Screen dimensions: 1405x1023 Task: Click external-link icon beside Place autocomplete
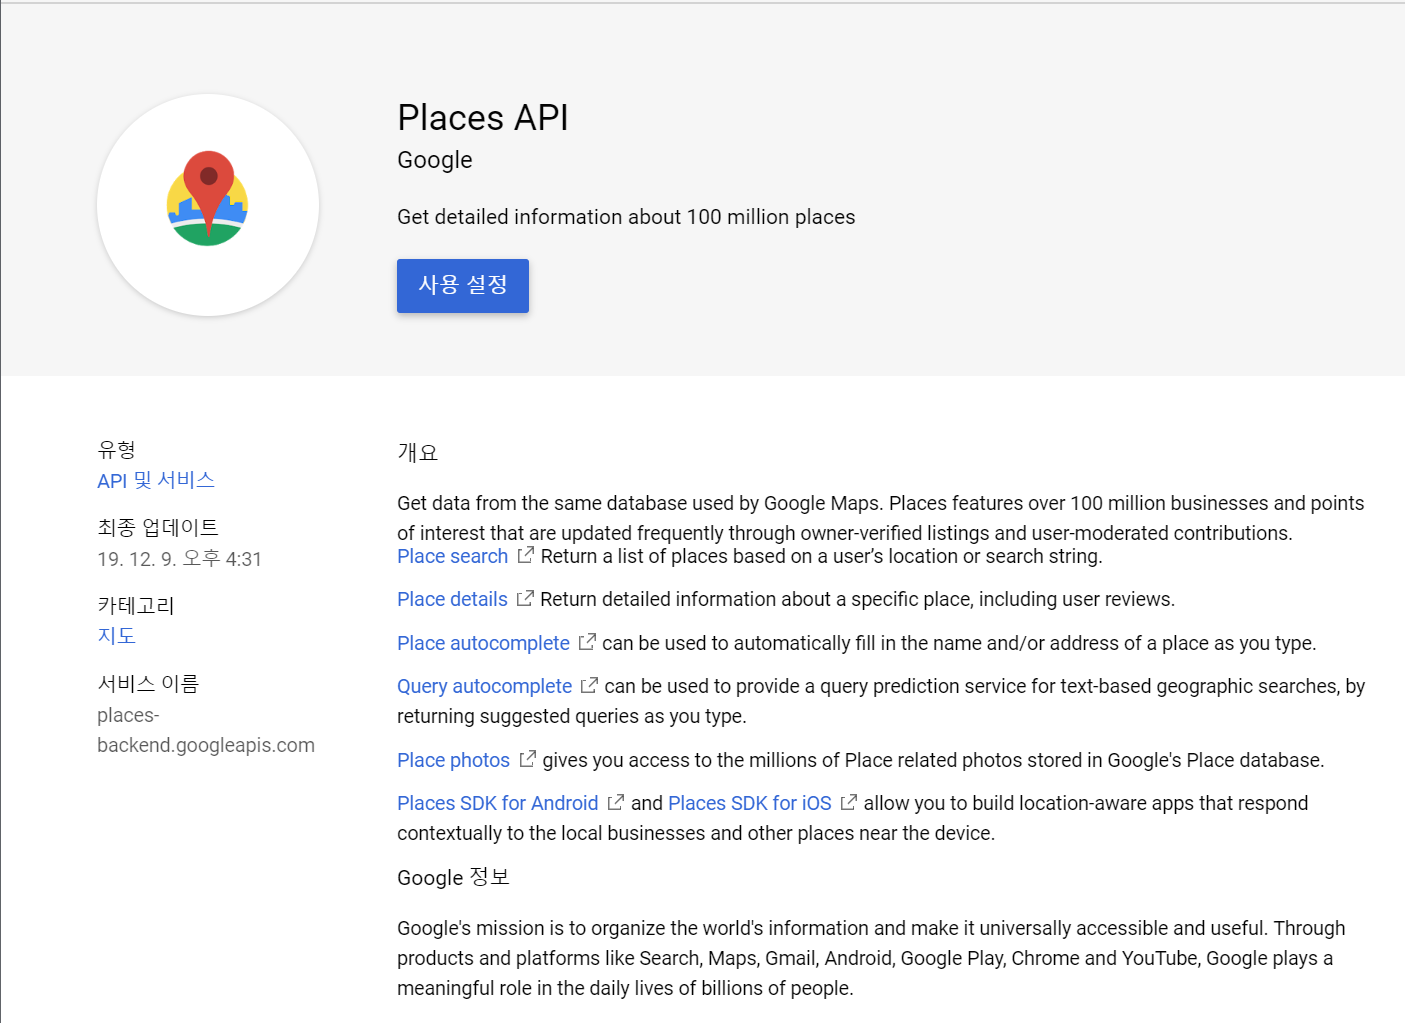[x=588, y=642]
